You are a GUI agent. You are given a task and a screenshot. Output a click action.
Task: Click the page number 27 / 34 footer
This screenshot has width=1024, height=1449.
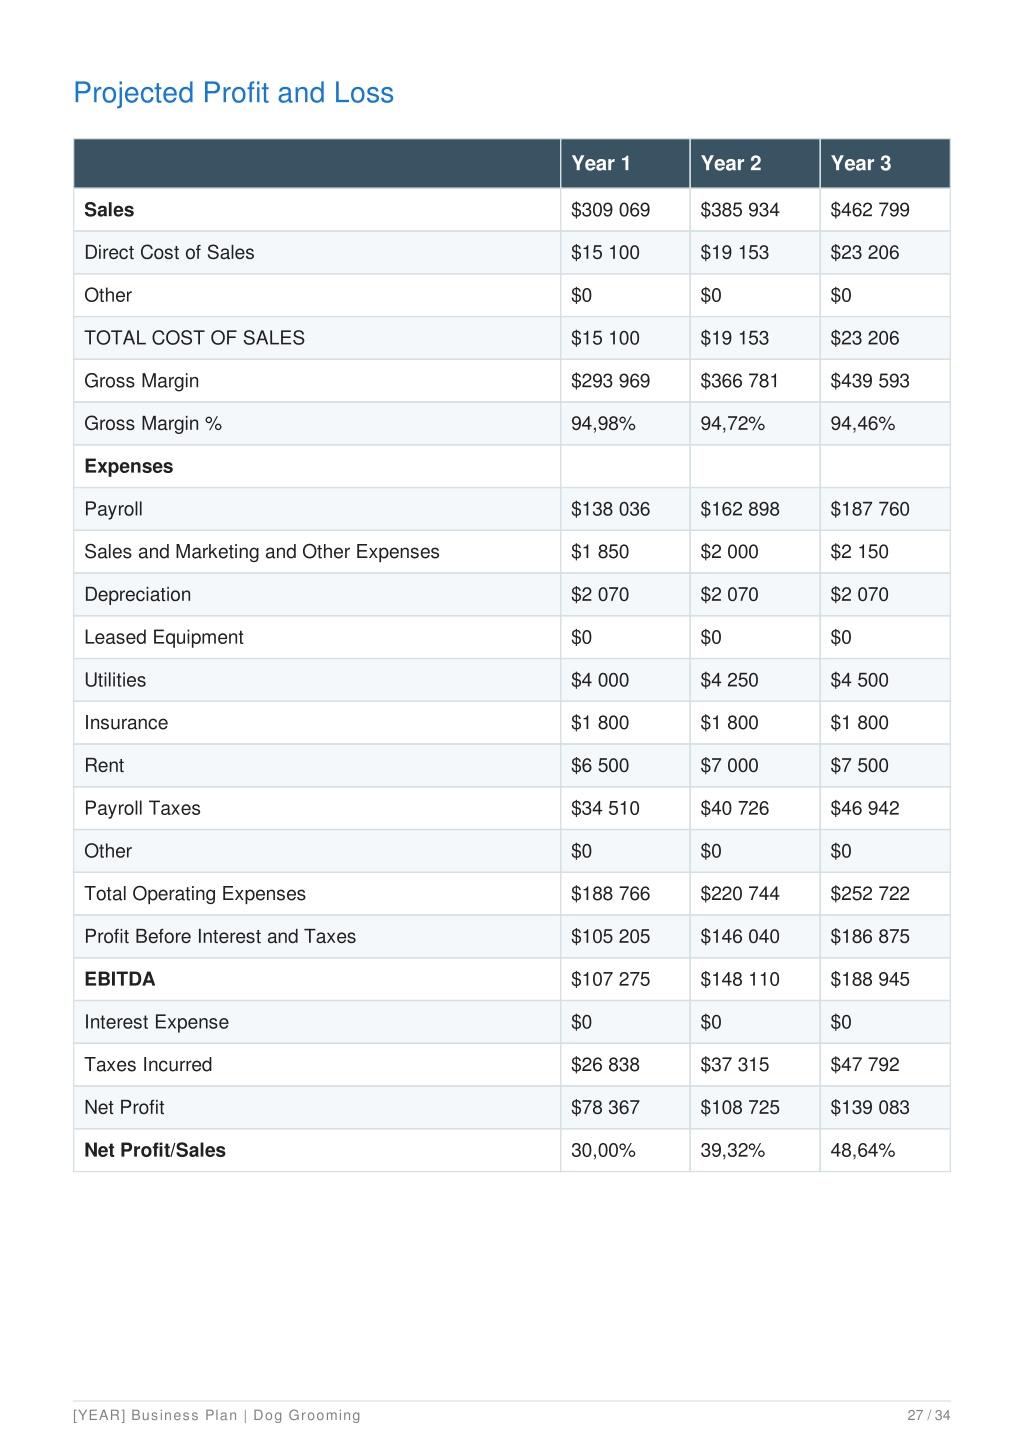[x=929, y=1415]
